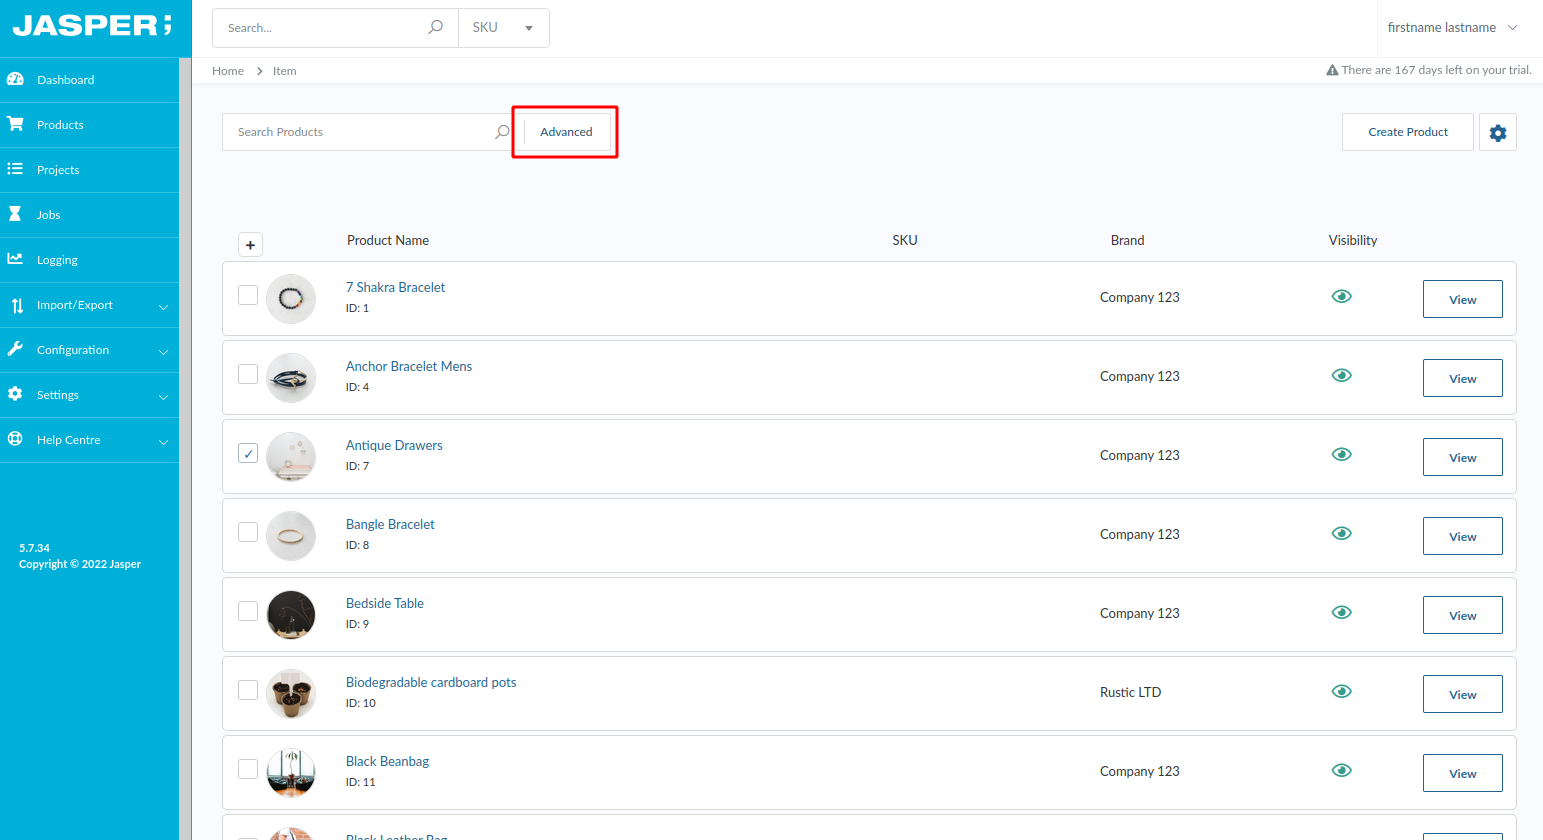1543x840 pixels.
Task: Click the Logging chart icon
Action: (15, 259)
